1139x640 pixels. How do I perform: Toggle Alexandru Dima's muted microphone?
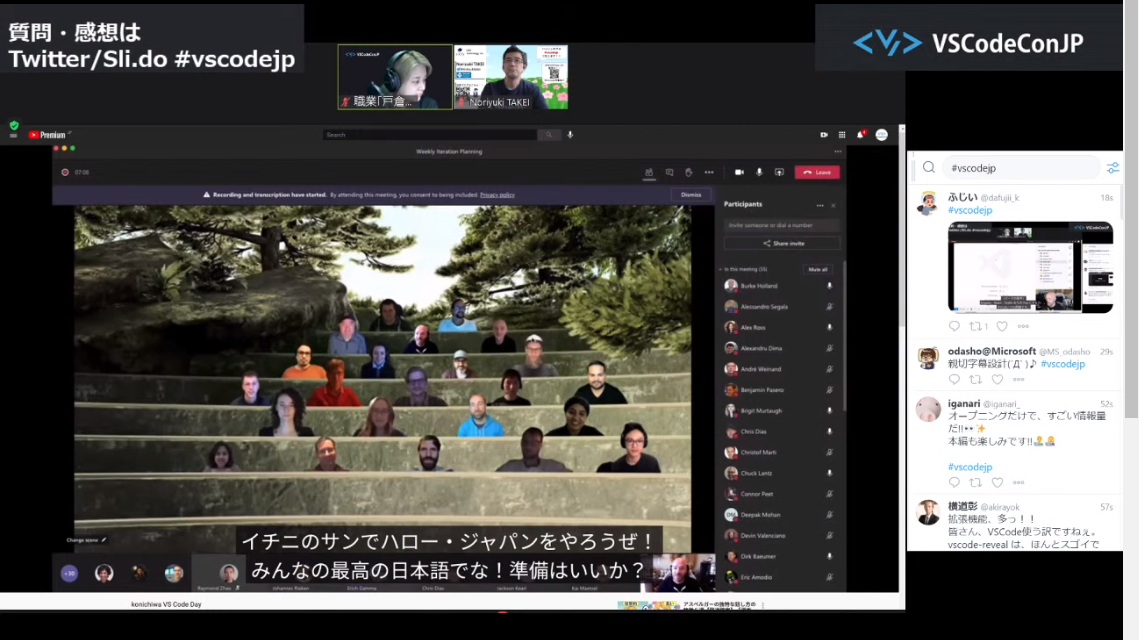pos(830,349)
